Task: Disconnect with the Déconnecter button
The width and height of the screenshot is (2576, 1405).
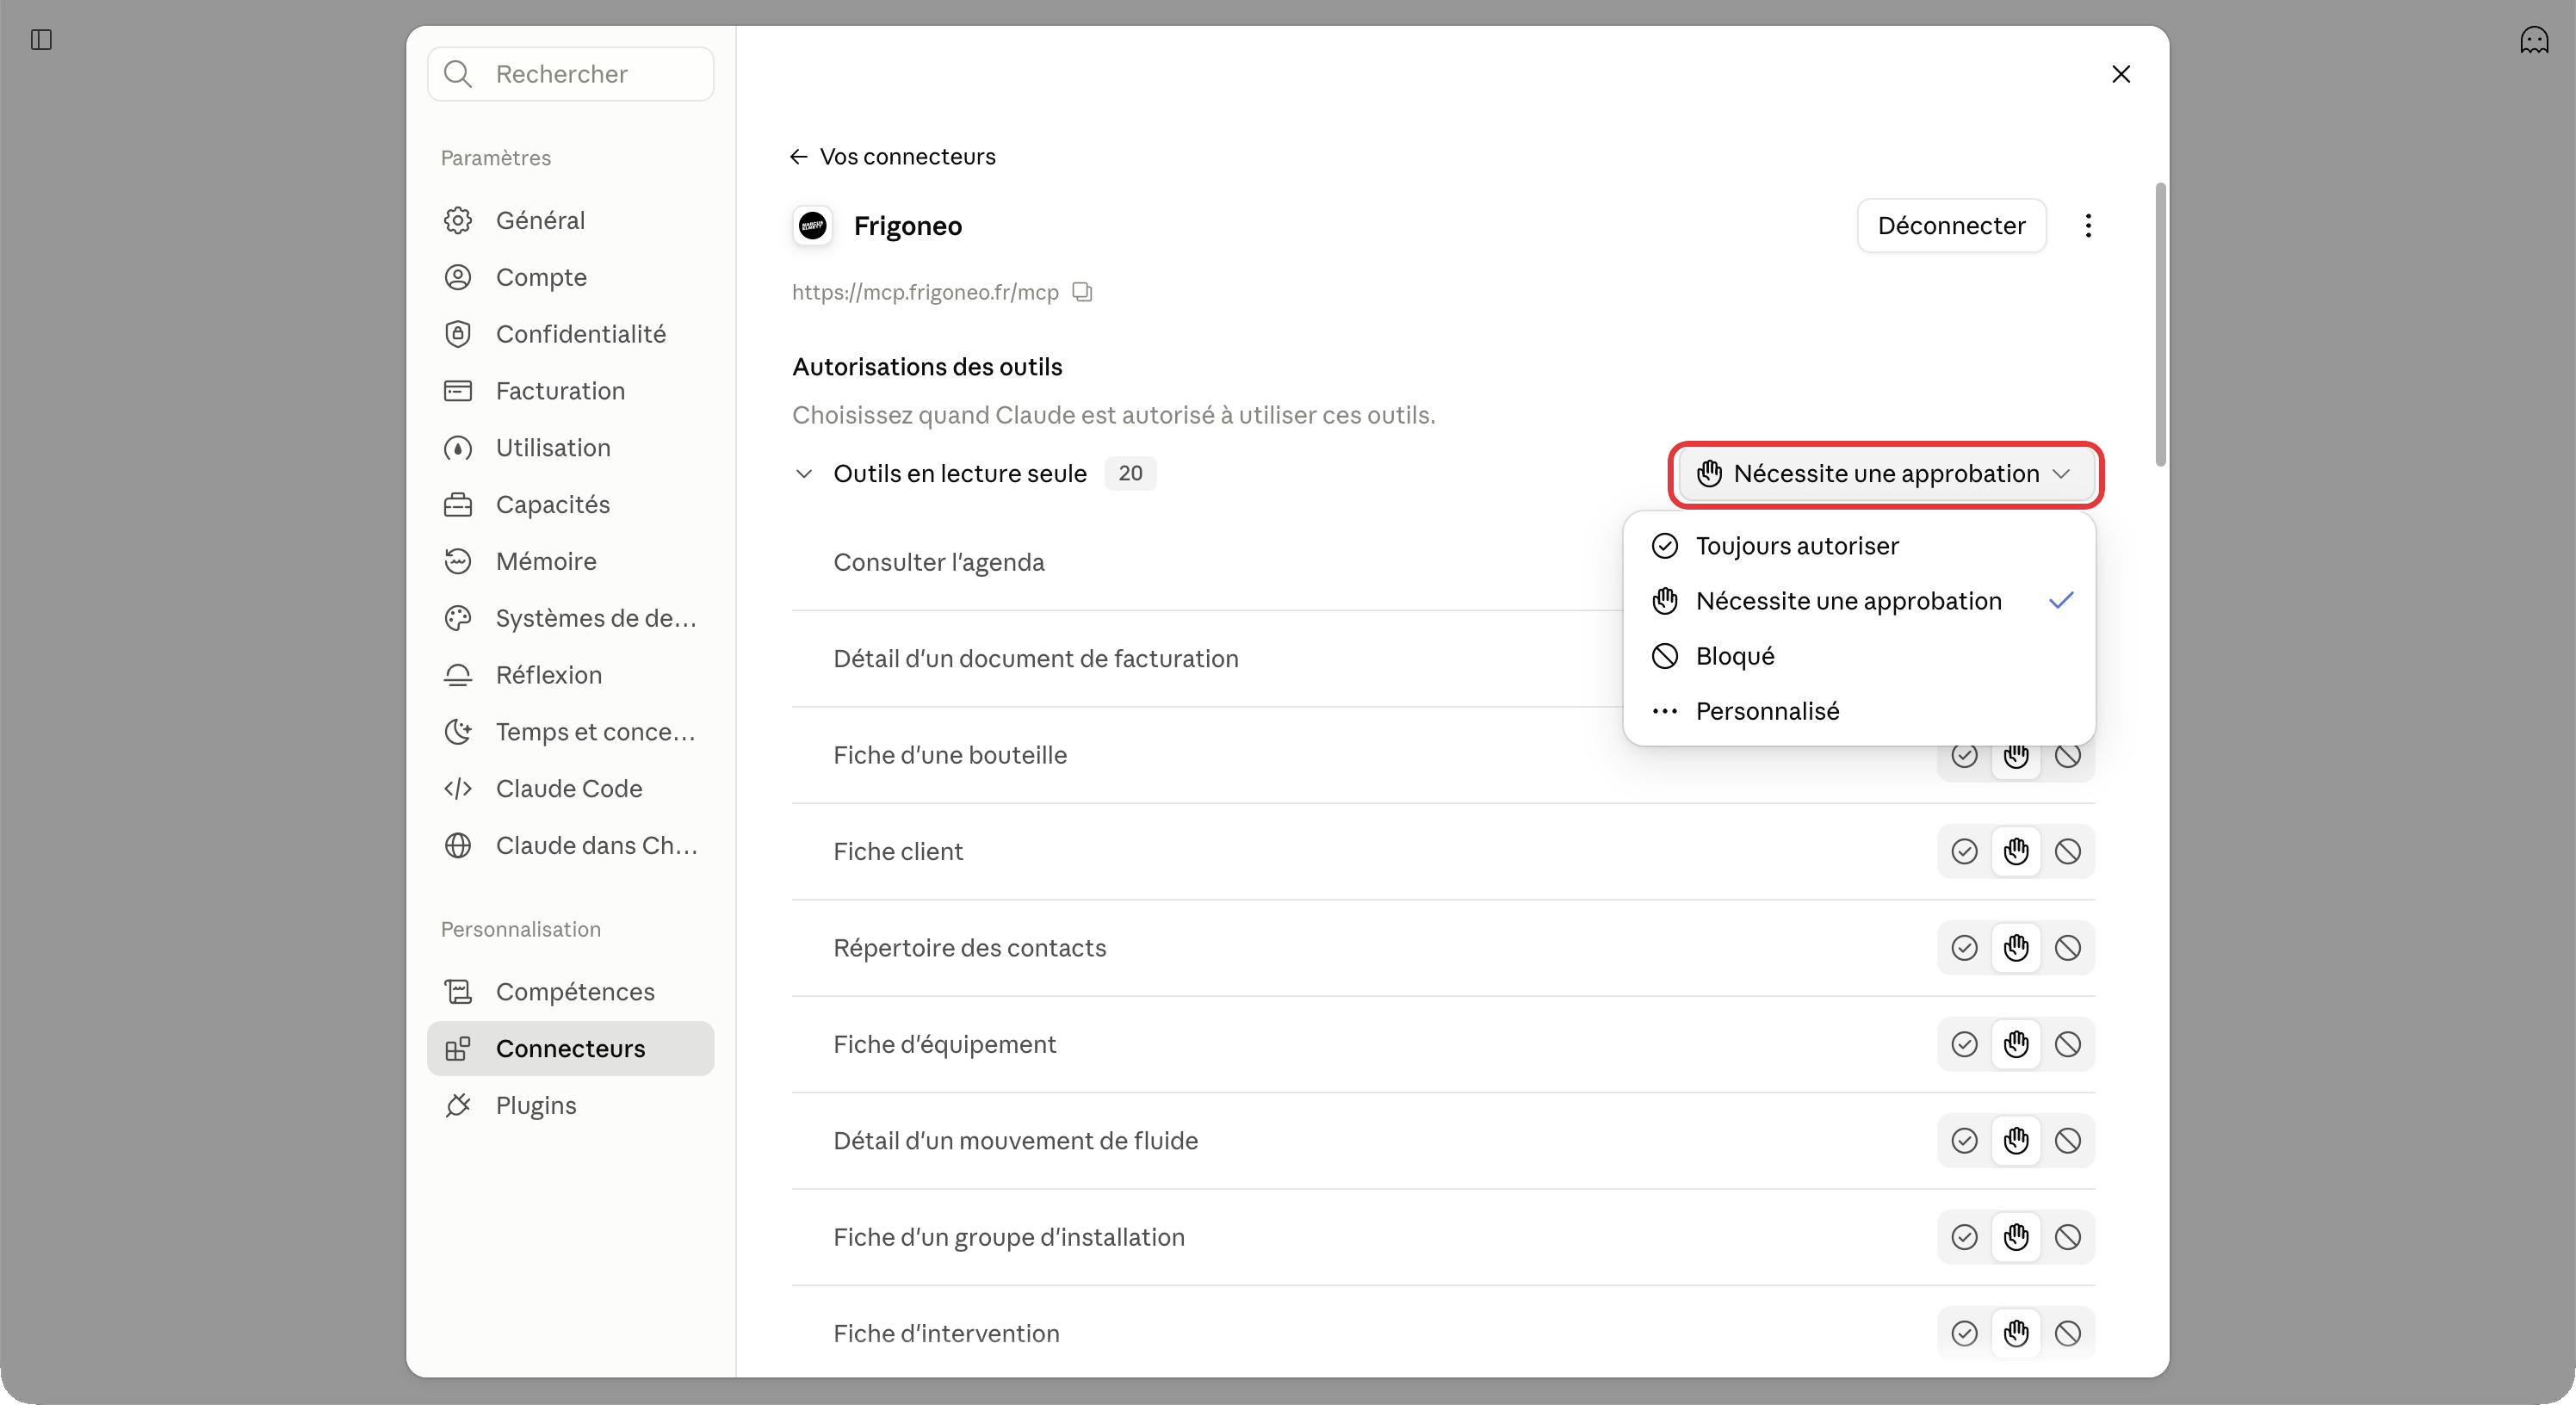Action: 1951,226
